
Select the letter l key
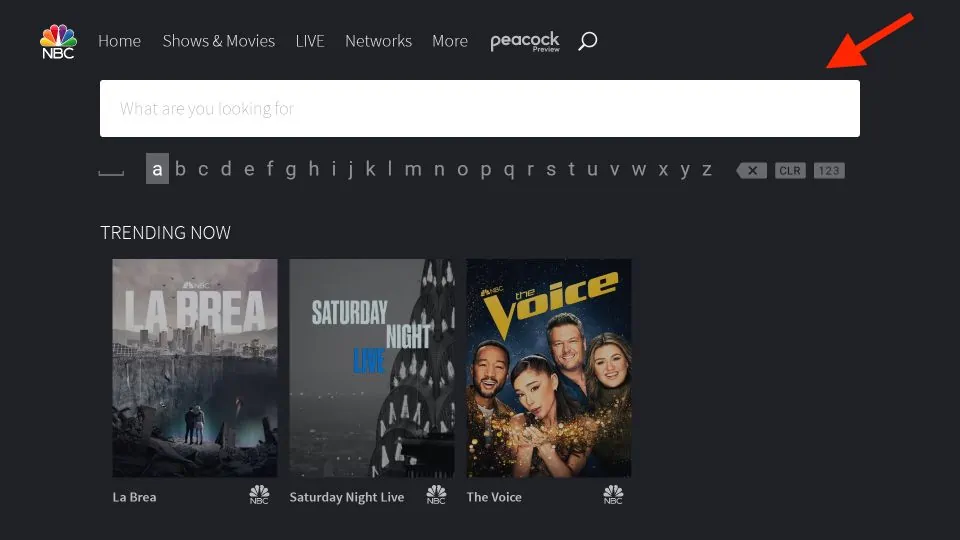pyautogui.click(x=389, y=169)
